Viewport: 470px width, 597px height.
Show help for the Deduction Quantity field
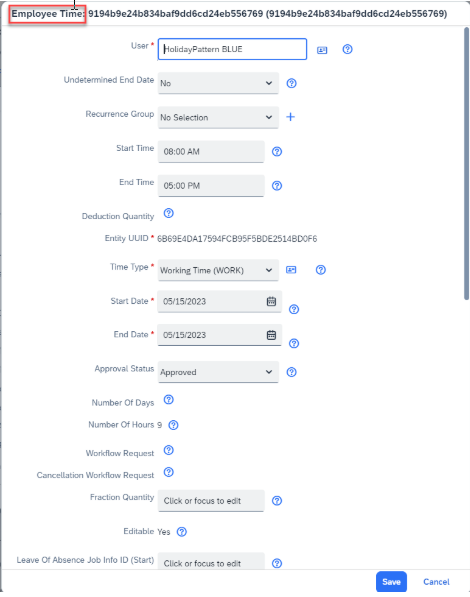point(168,213)
